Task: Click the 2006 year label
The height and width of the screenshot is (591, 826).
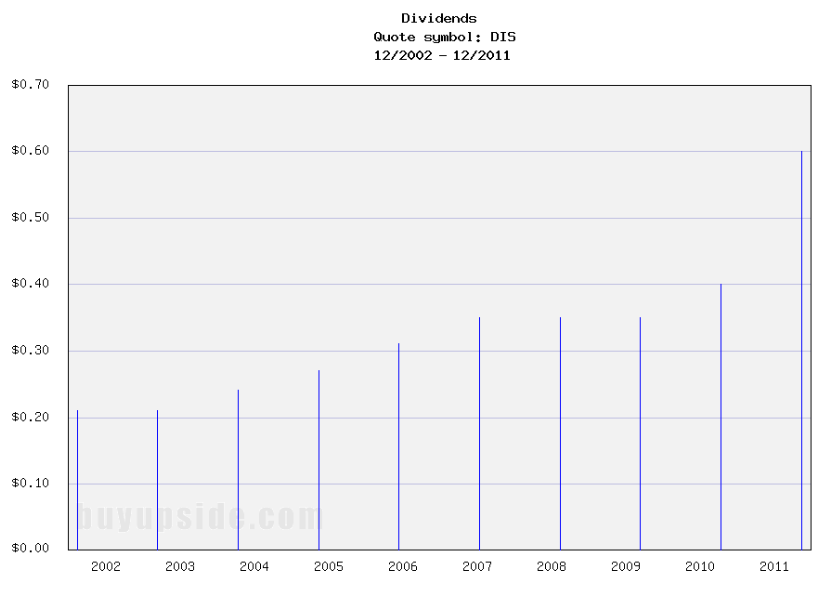Action: [x=403, y=567]
